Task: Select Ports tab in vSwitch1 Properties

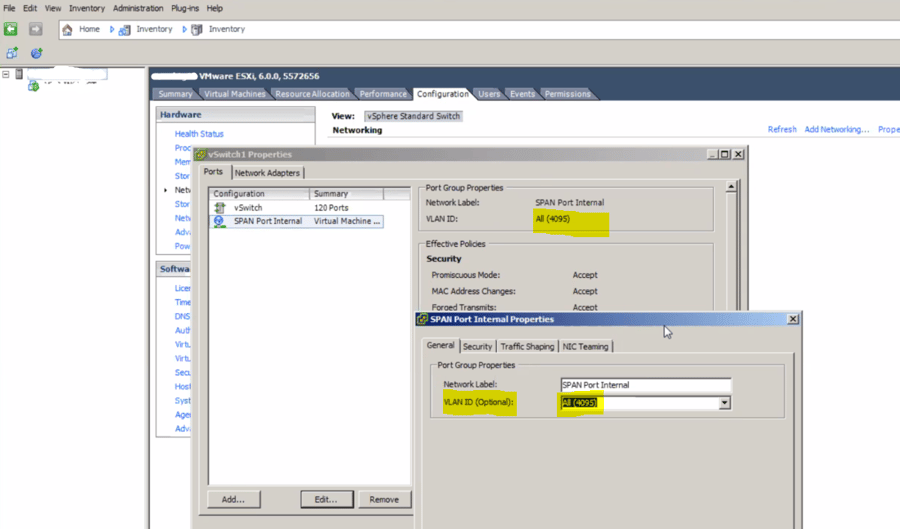Action: [213, 172]
